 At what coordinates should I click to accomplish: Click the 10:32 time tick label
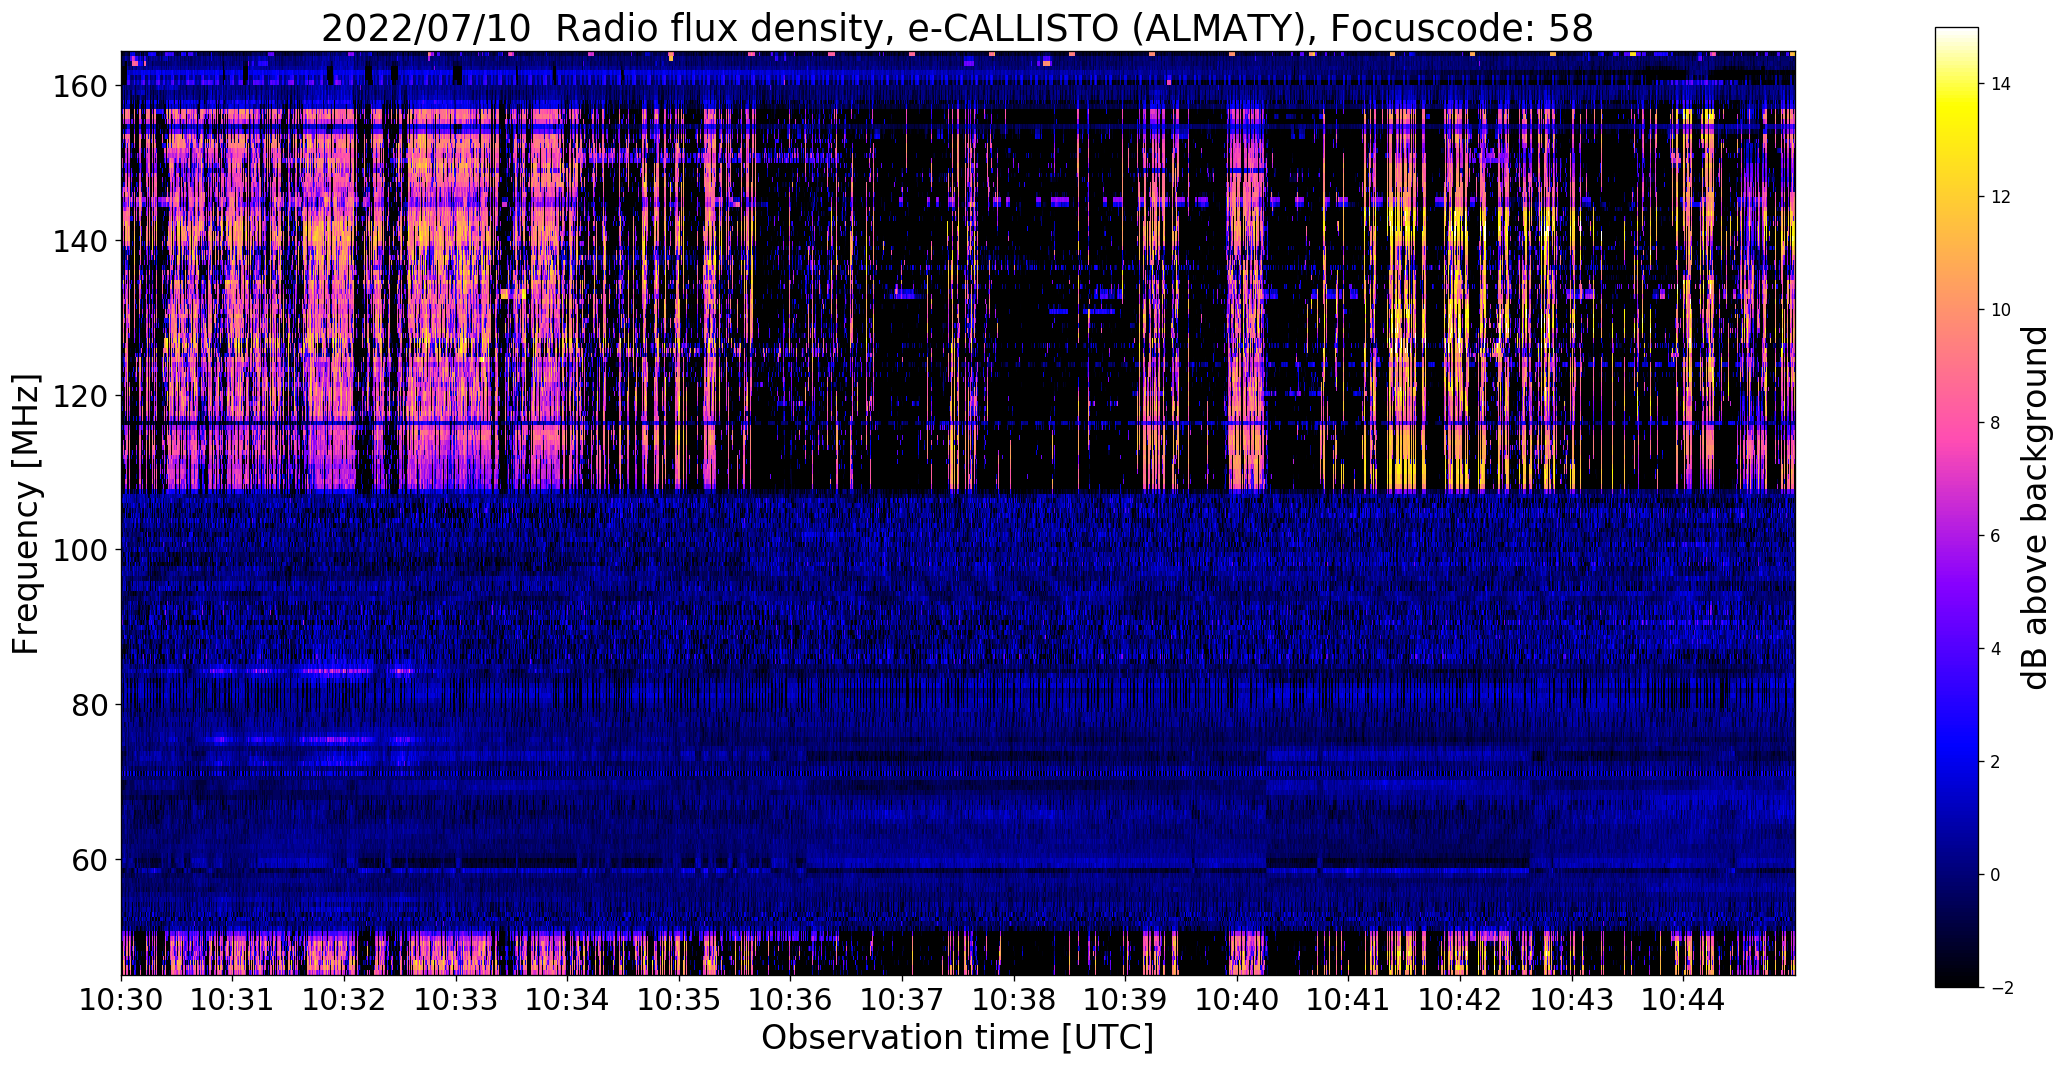tap(345, 998)
